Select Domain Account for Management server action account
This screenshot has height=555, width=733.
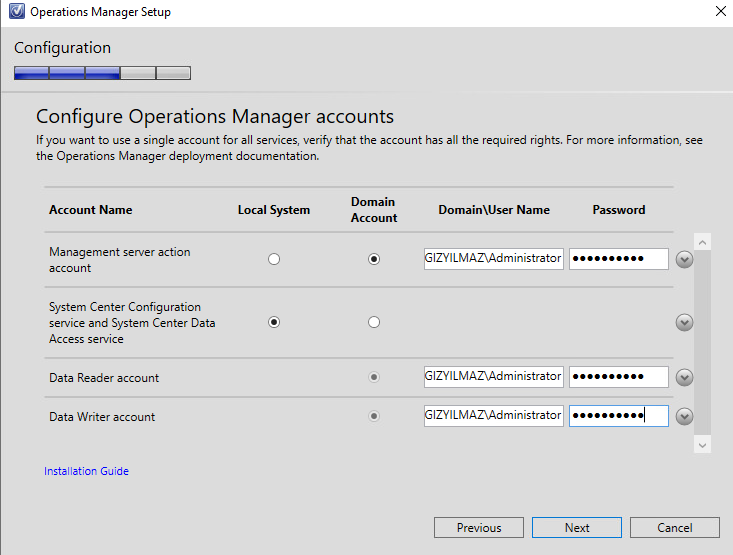click(x=374, y=259)
